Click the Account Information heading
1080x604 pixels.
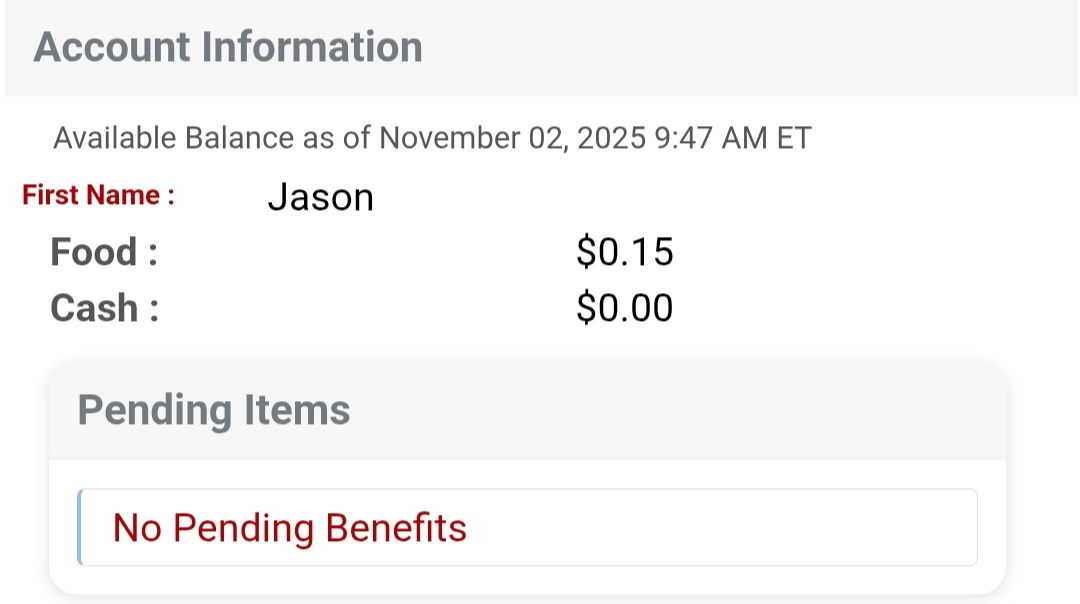[x=228, y=47]
